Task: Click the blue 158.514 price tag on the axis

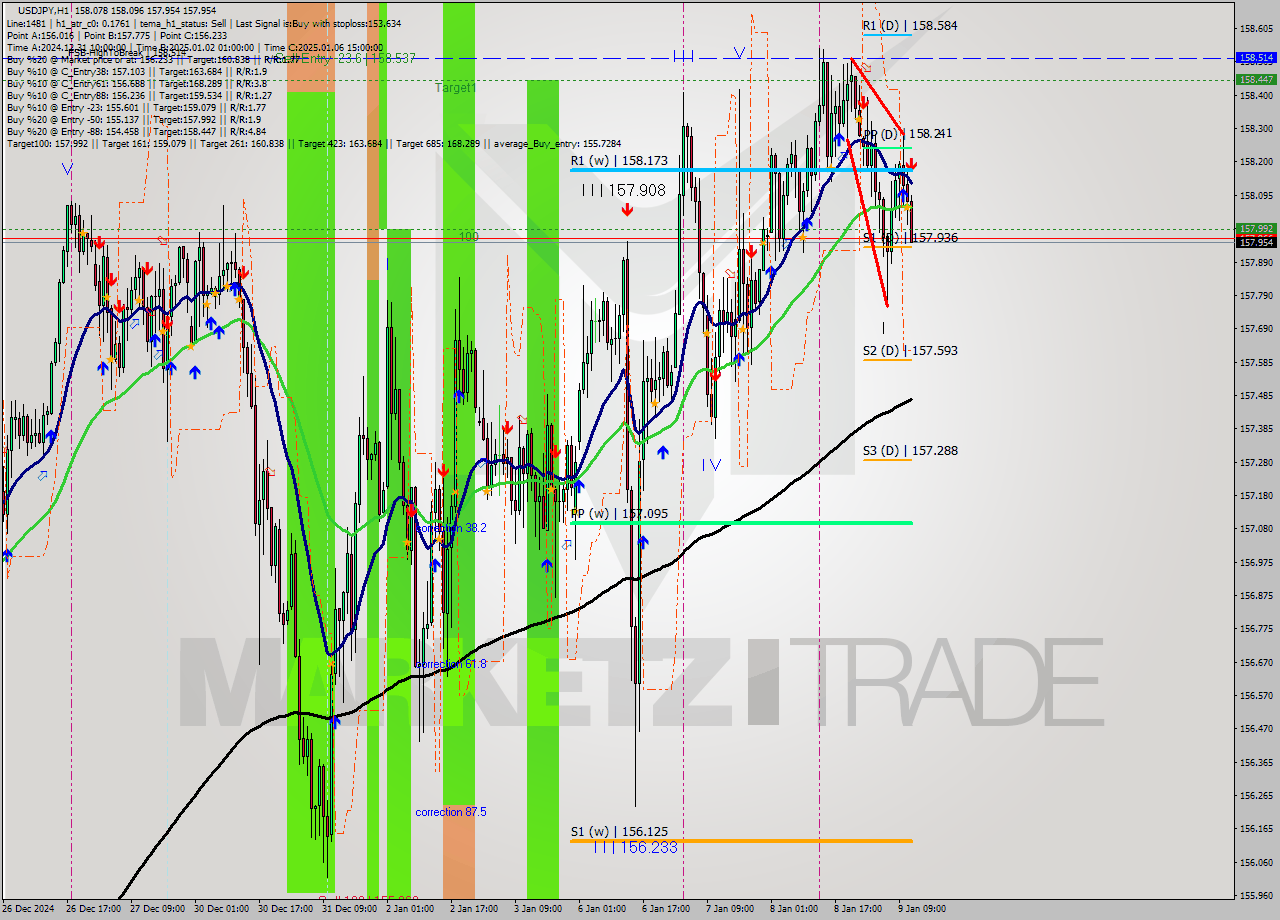Action: coord(1256,58)
